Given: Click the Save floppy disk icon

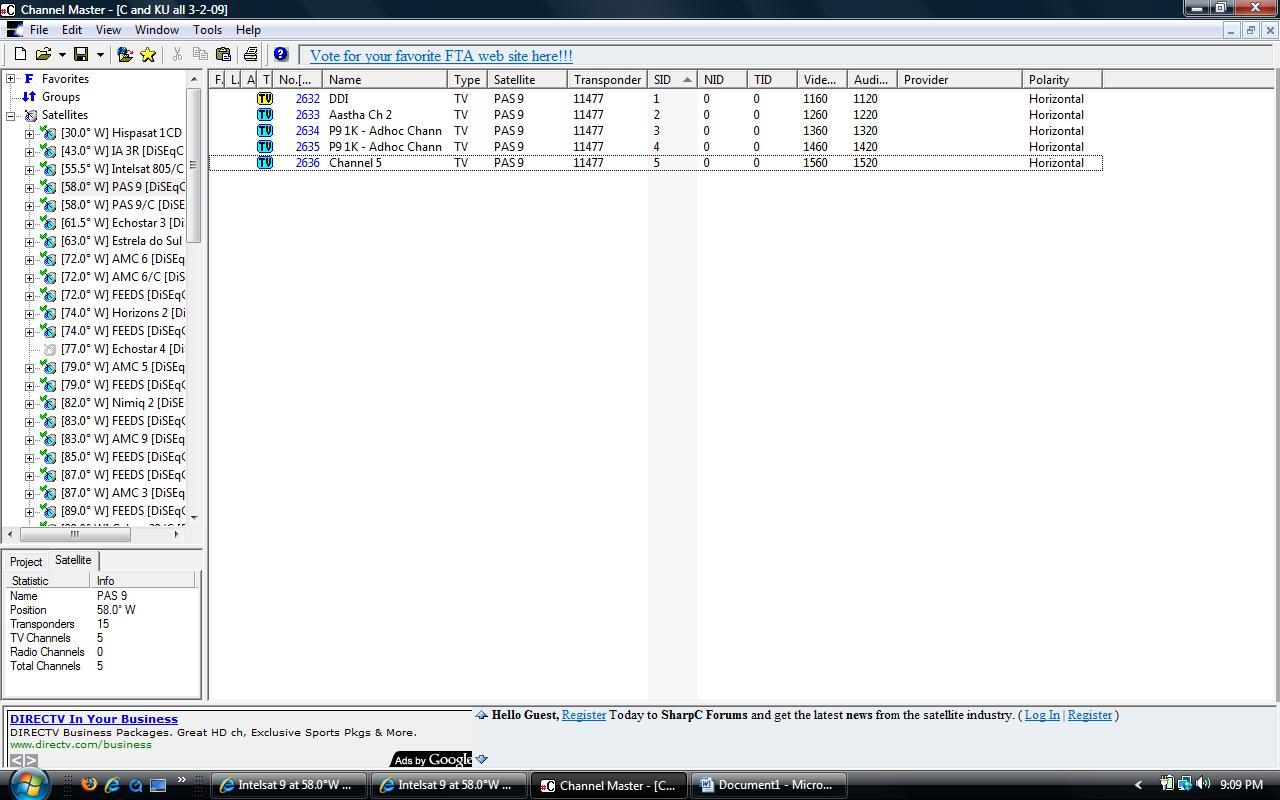Looking at the screenshot, I should click(x=81, y=54).
